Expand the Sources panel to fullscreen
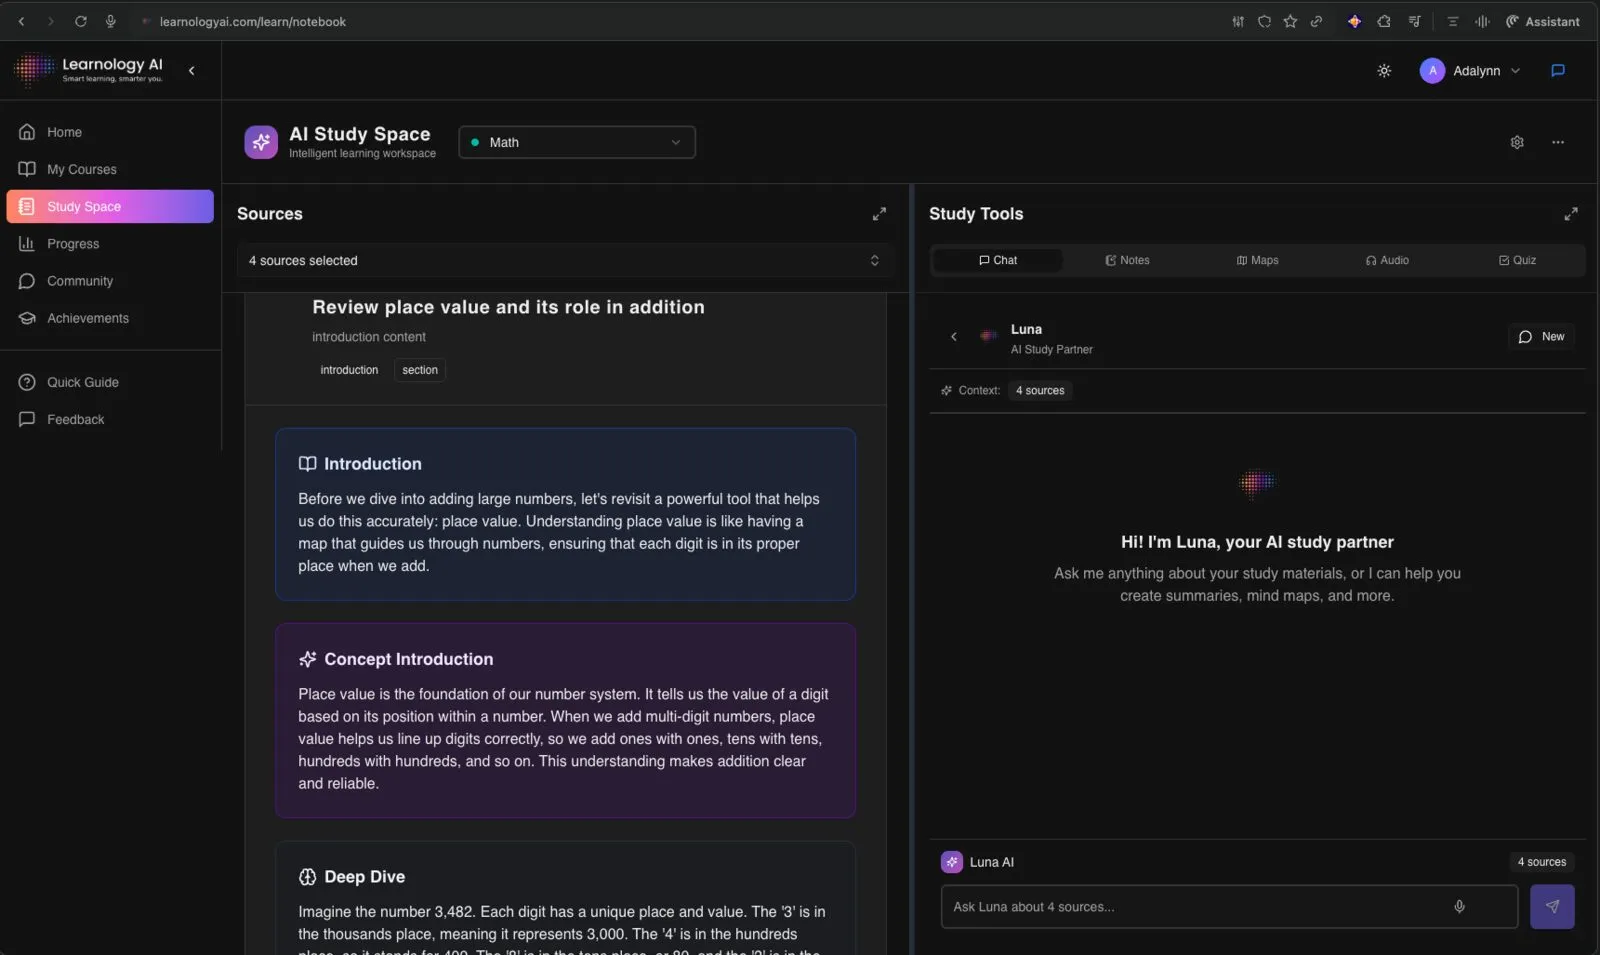 [x=879, y=214]
